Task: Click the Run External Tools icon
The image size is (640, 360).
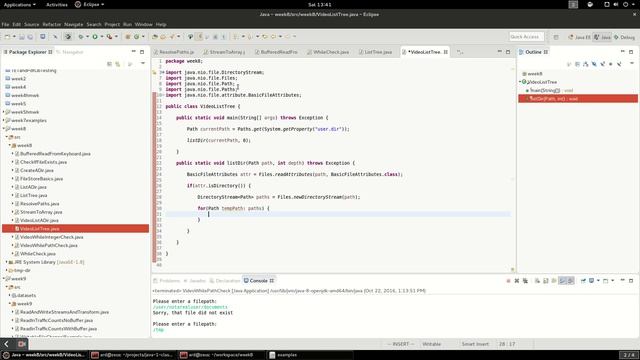Action: coord(109,37)
